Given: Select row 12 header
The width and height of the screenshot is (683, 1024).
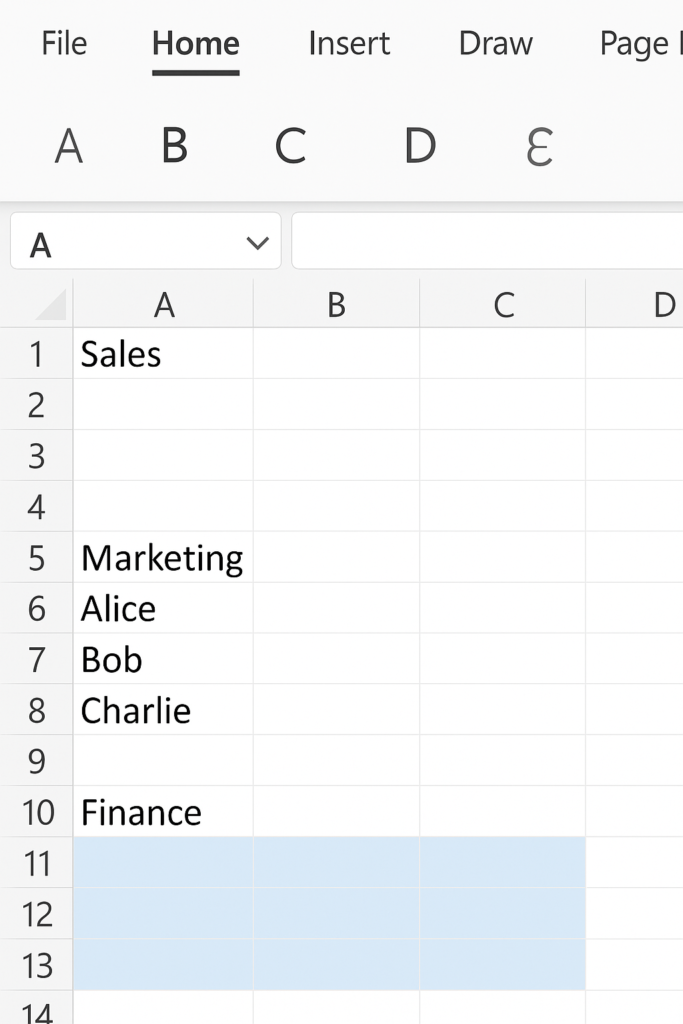Looking at the screenshot, I should 37,915.
